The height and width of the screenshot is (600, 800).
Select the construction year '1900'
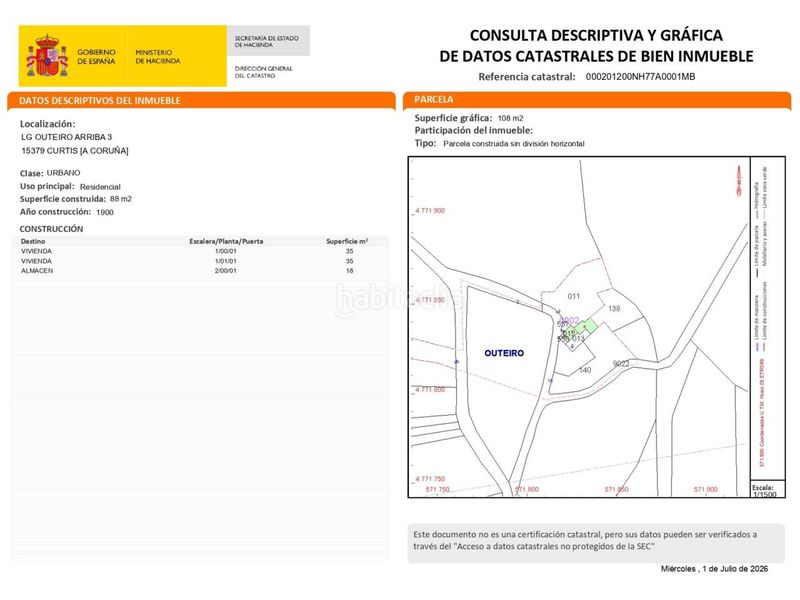click(105, 212)
